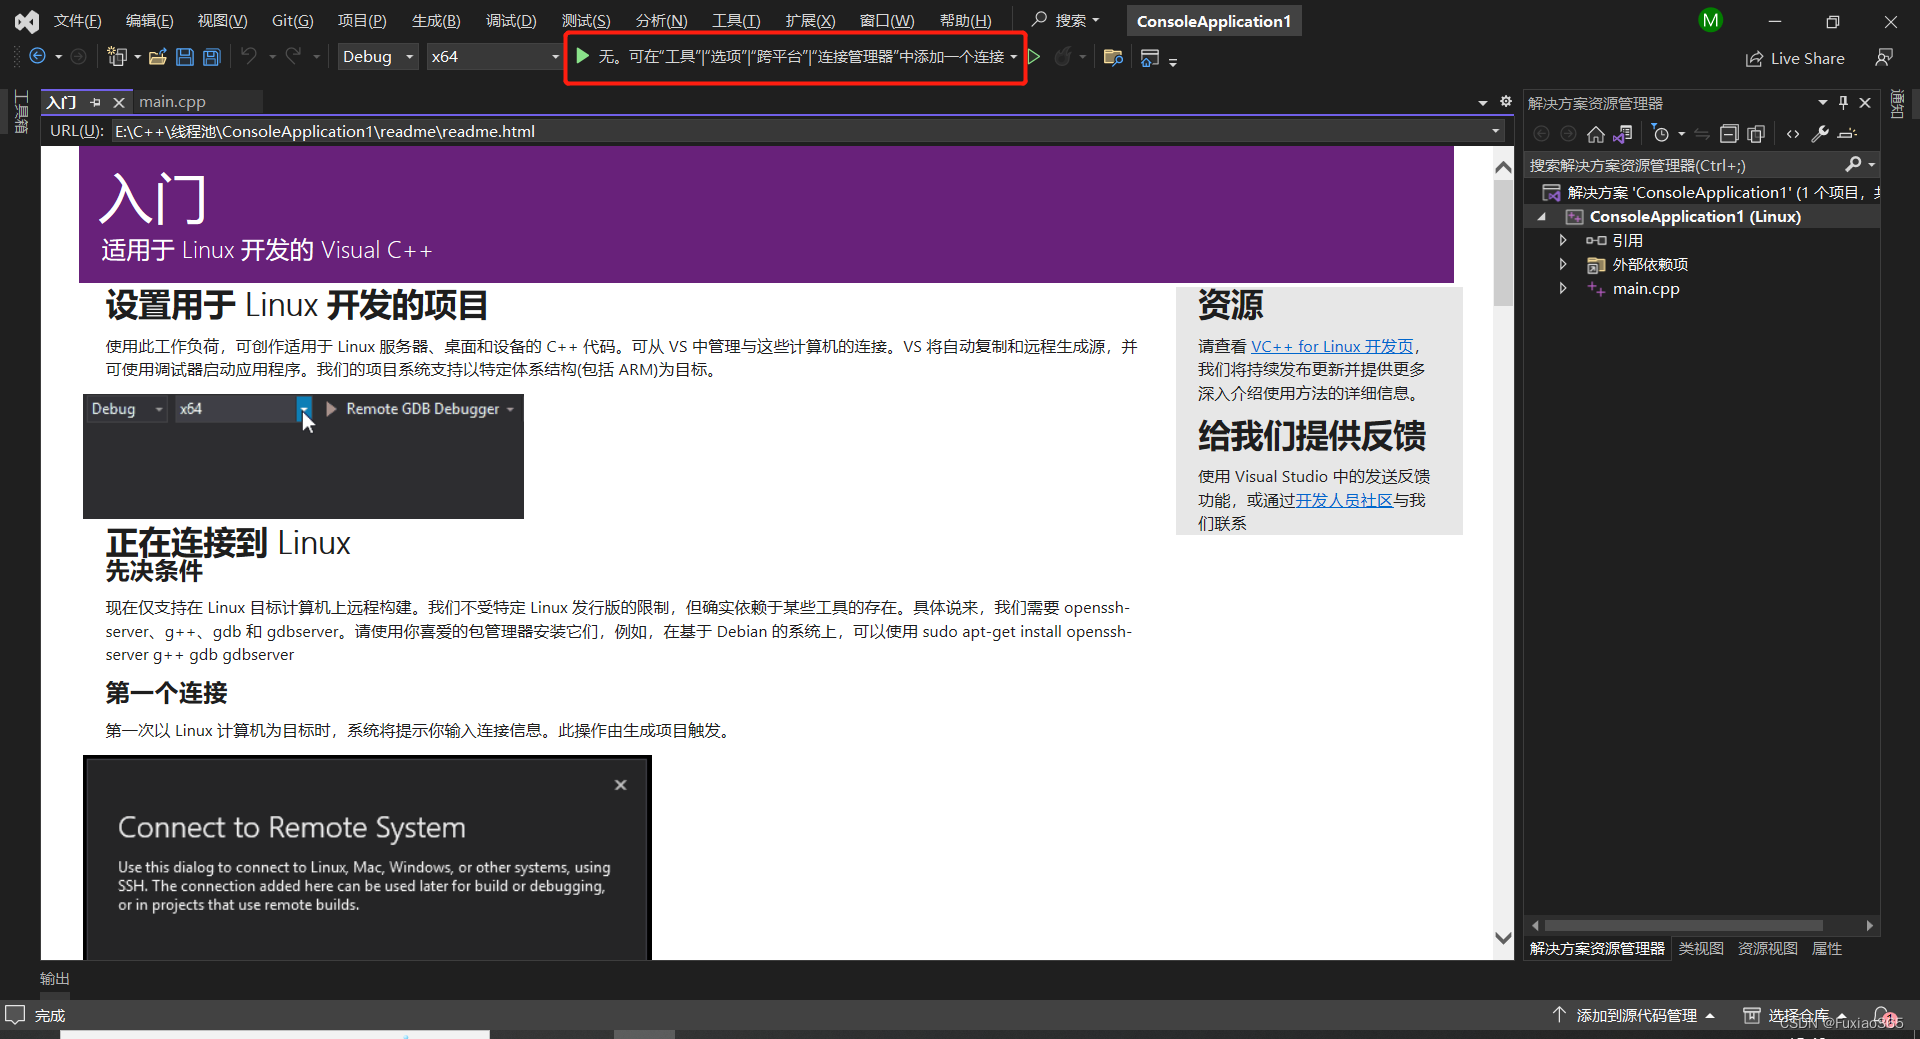The image size is (1920, 1039).
Task: Open the URL address bar dropdown arrow
Action: [1496, 131]
